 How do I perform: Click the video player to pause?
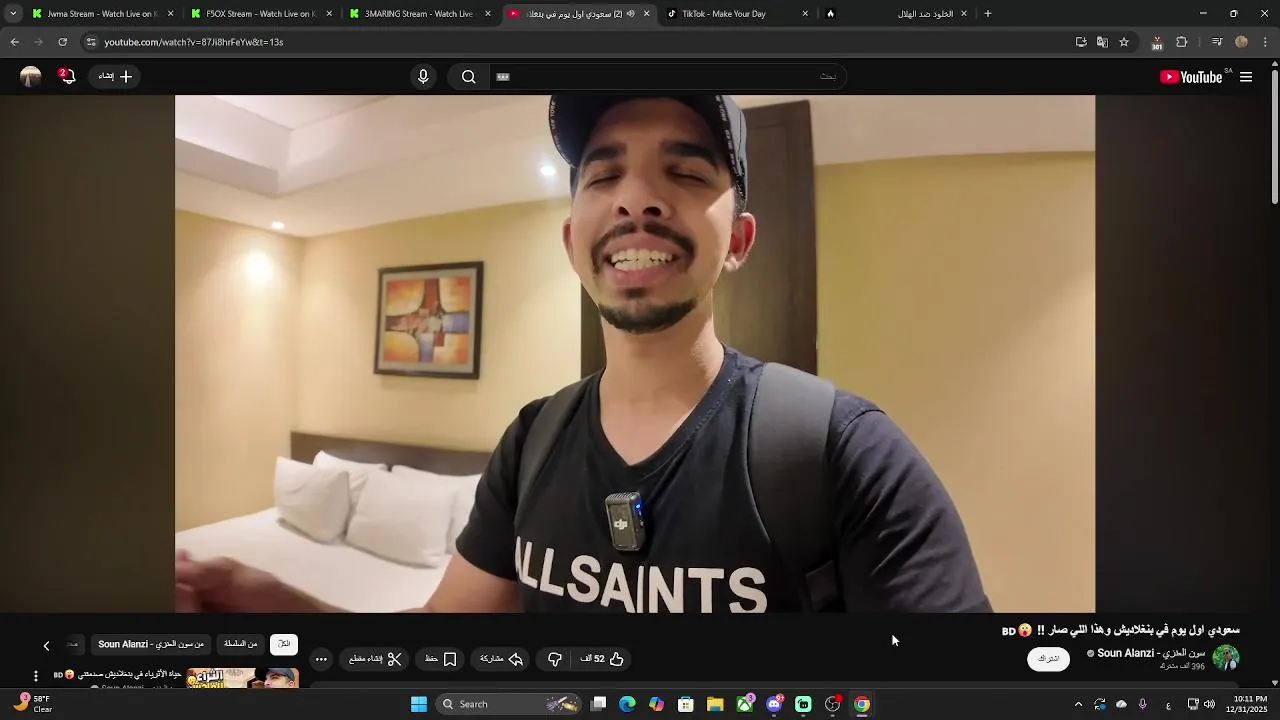coord(635,354)
